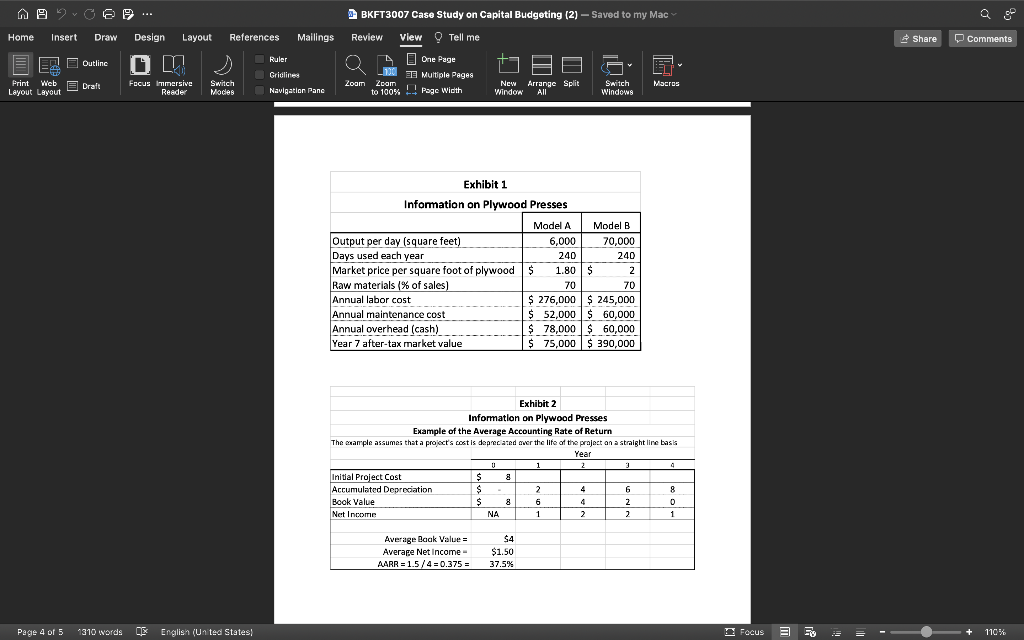Click the 1310 words count
The width and height of the screenshot is (1024, 640).
point(100,632)
